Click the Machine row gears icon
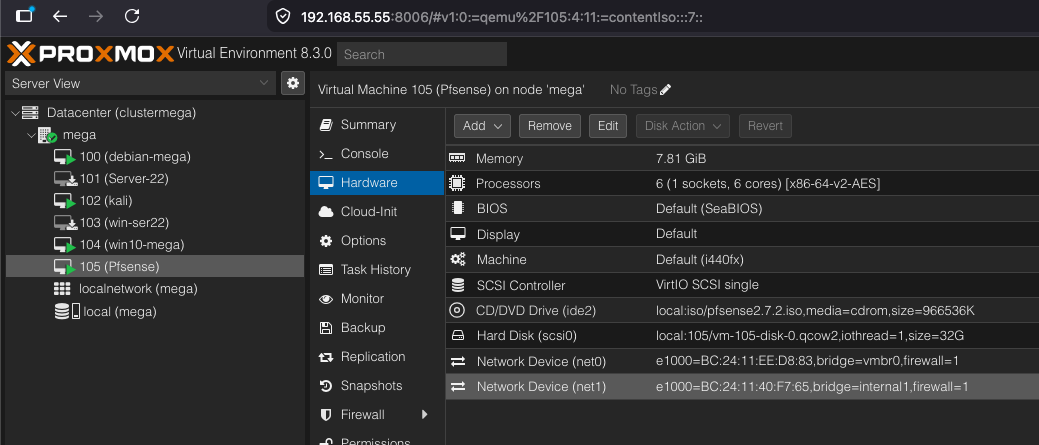The image size is (1039, 445). (457, 260)
